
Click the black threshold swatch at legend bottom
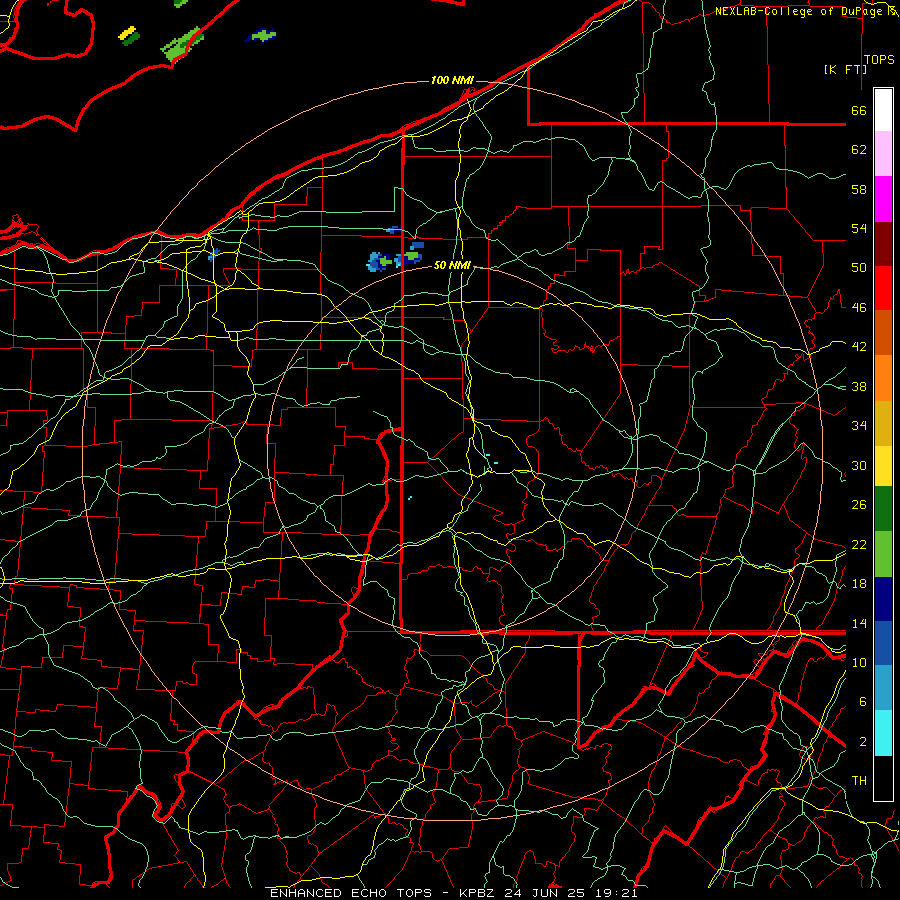pos(883,778)
